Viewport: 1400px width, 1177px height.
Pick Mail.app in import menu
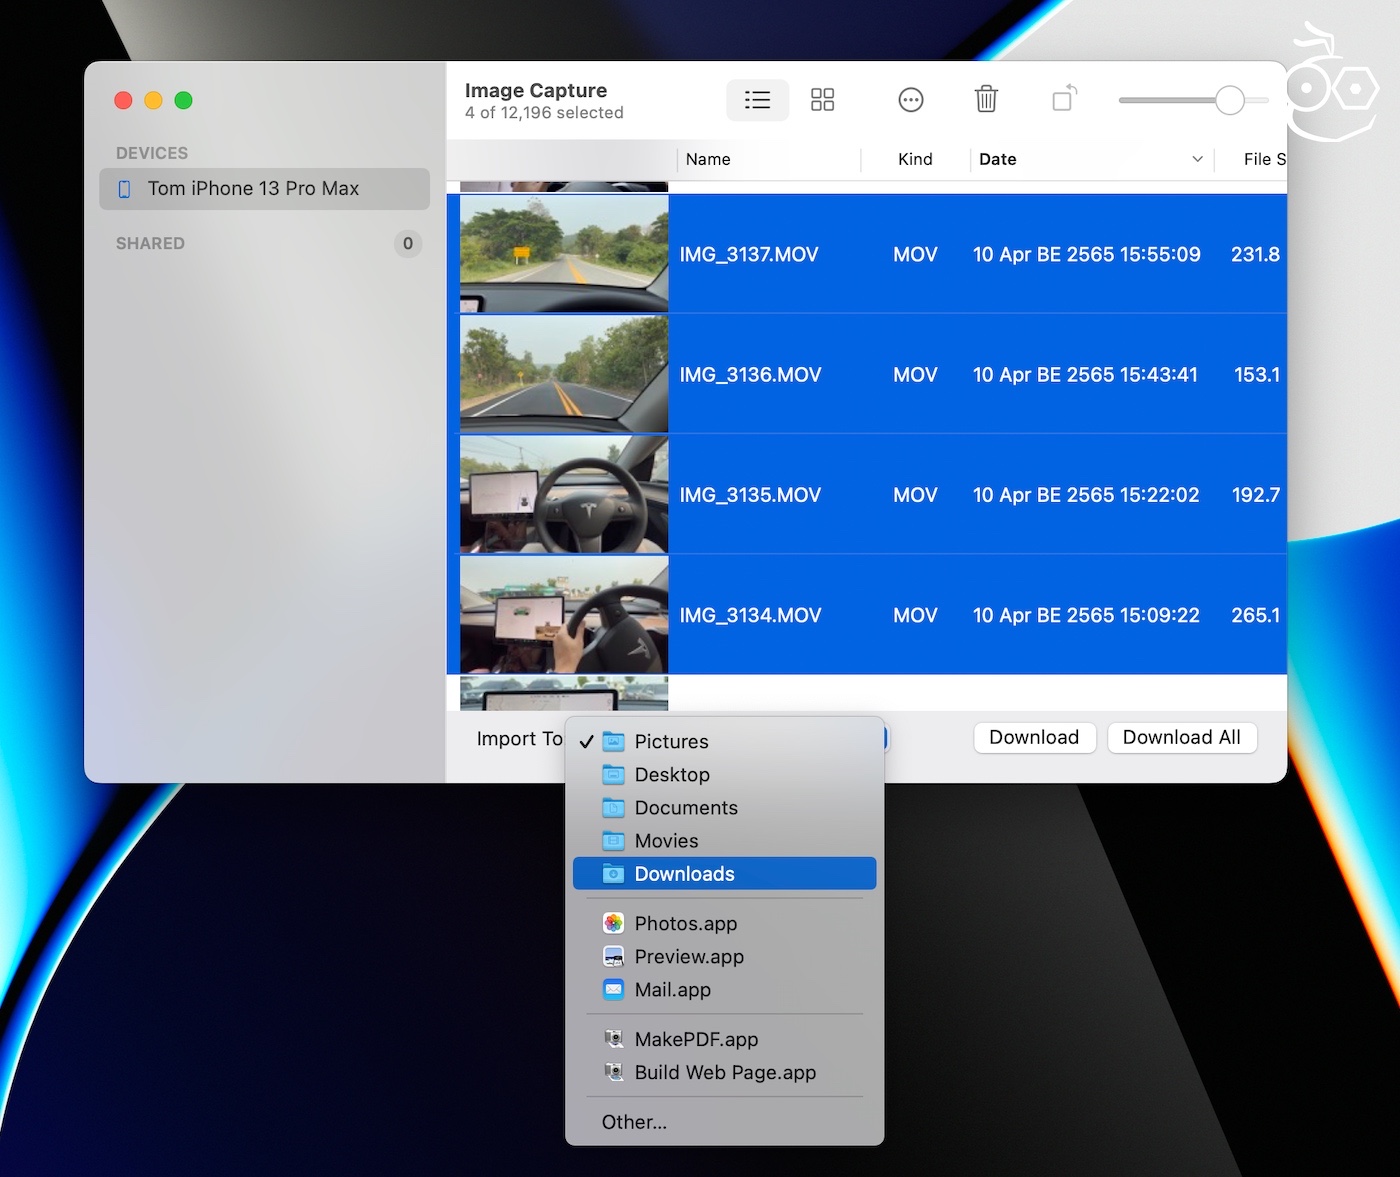click(672, 989)
